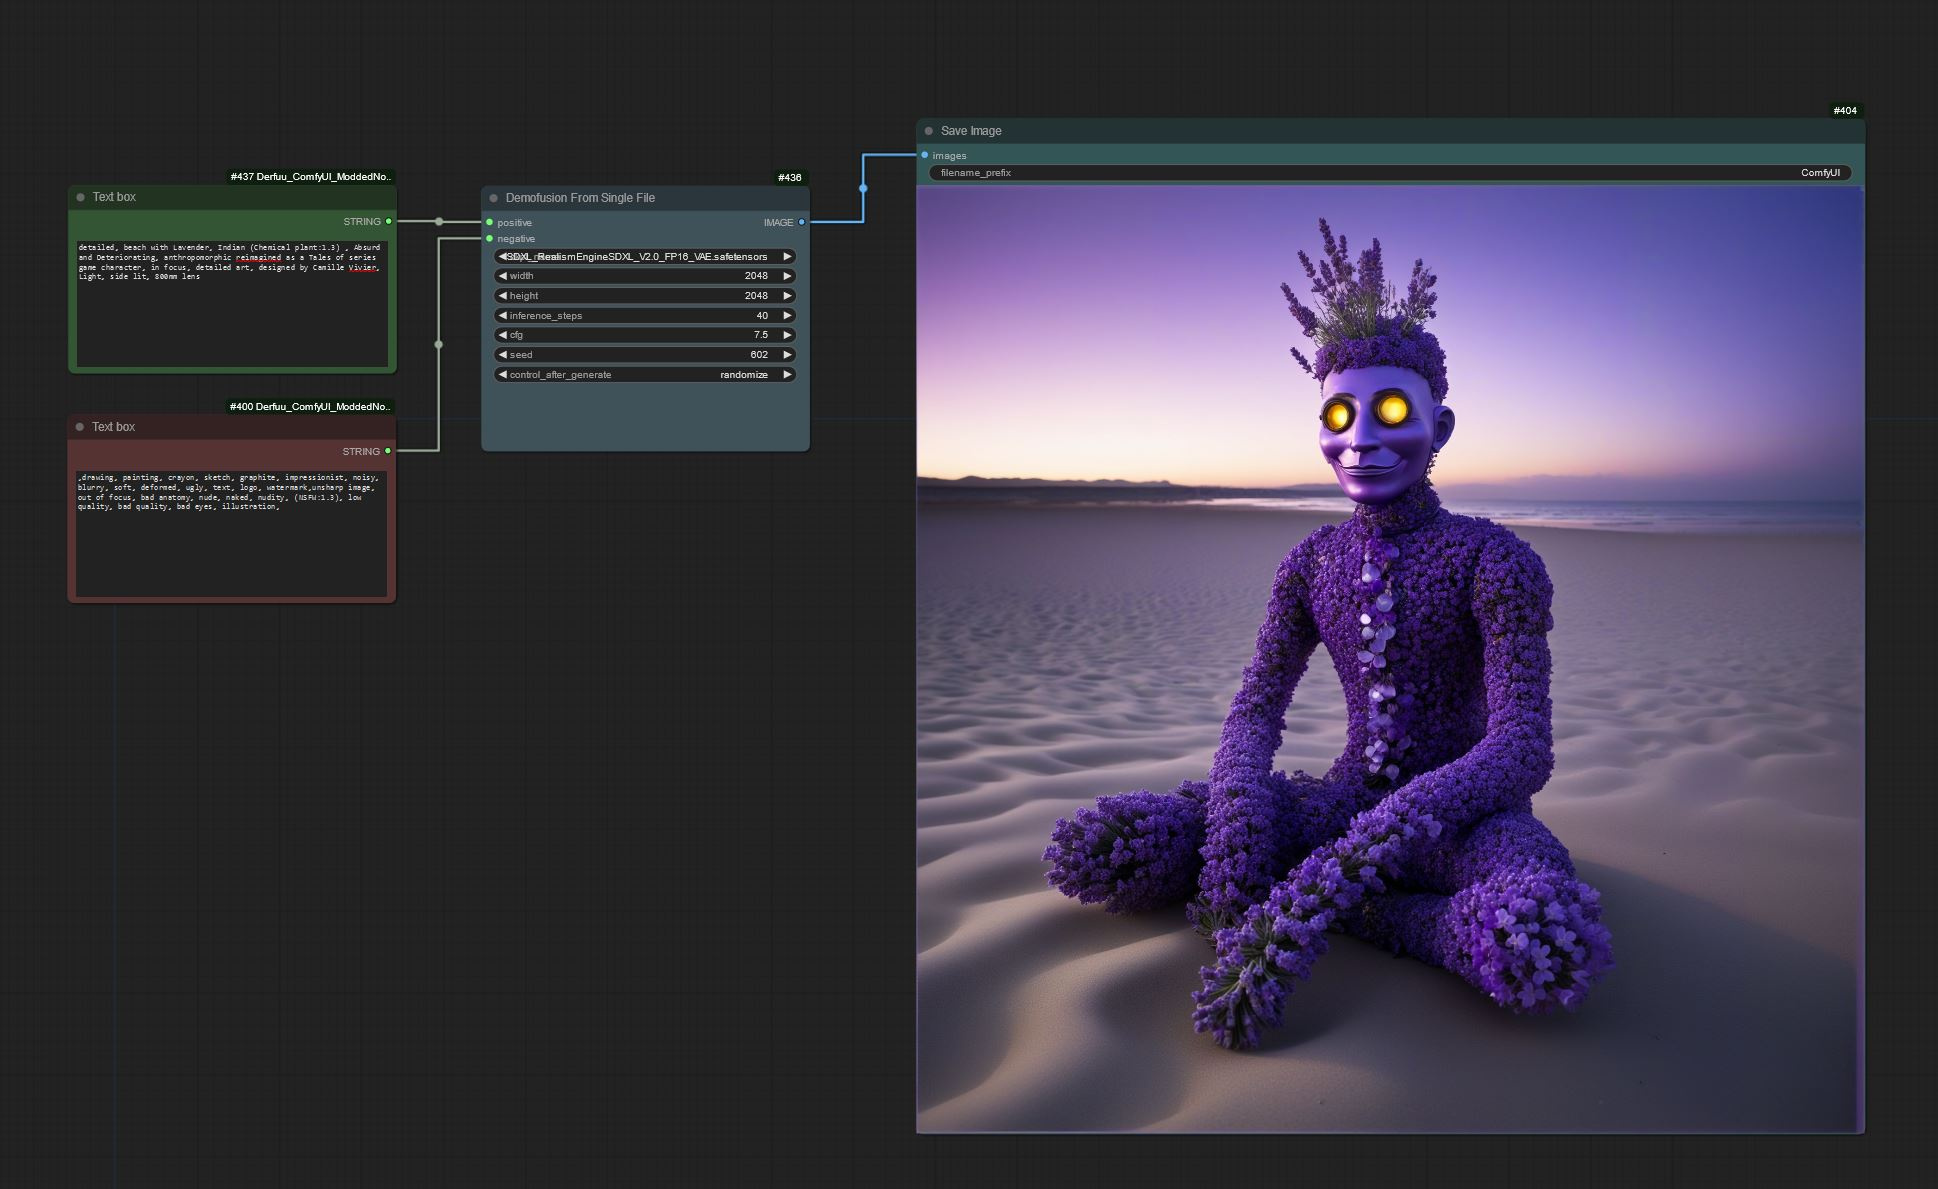The height and width of the screenshot is (1189, 1938).
Task: Select the Save Image node title bar
Action: tap(1100, 131)
